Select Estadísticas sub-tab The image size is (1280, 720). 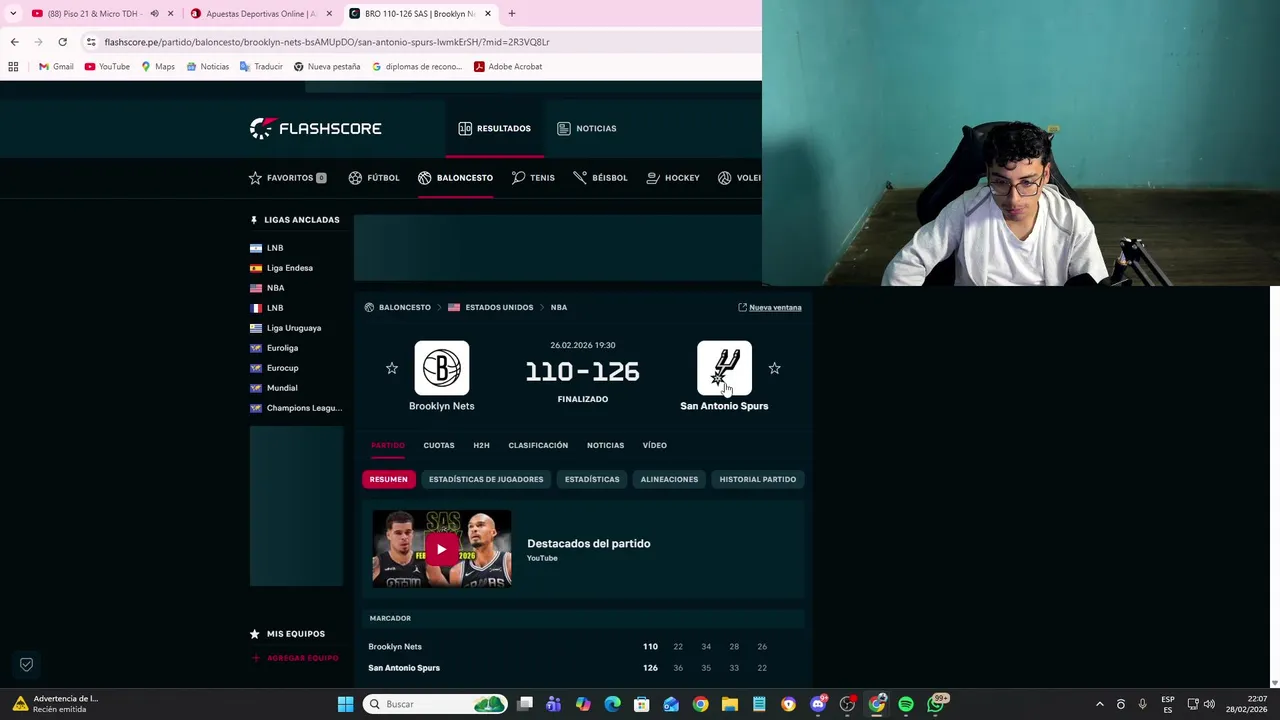(x=592, y=479)
